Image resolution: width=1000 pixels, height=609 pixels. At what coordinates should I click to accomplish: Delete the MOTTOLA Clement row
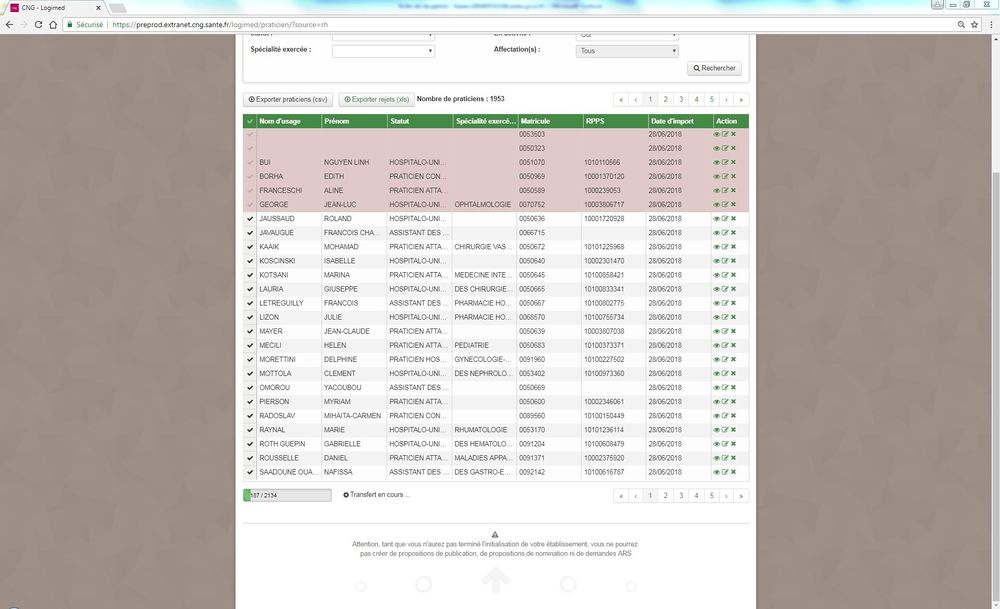[x=733, y=374]
